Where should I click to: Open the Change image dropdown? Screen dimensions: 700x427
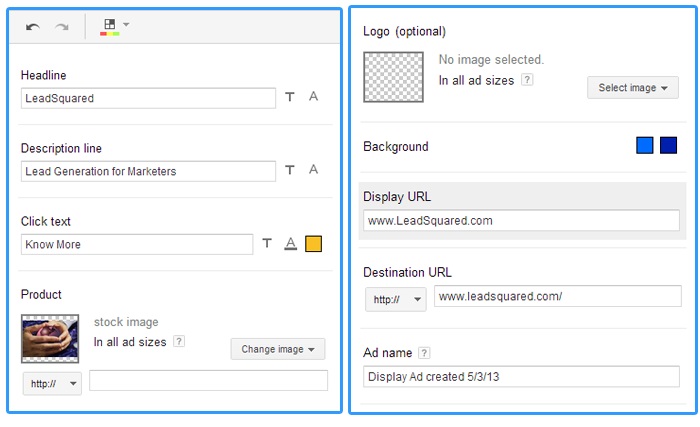(x=278, y=349)
